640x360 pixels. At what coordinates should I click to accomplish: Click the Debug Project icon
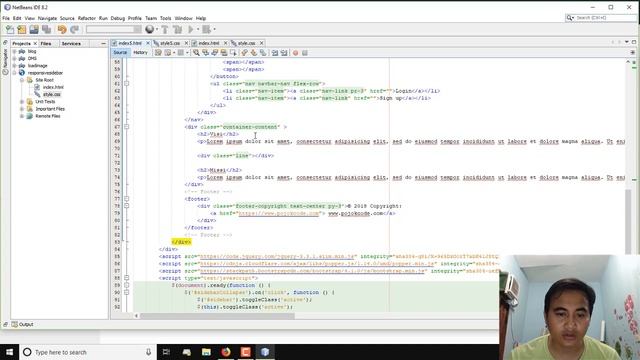(207, 29)
